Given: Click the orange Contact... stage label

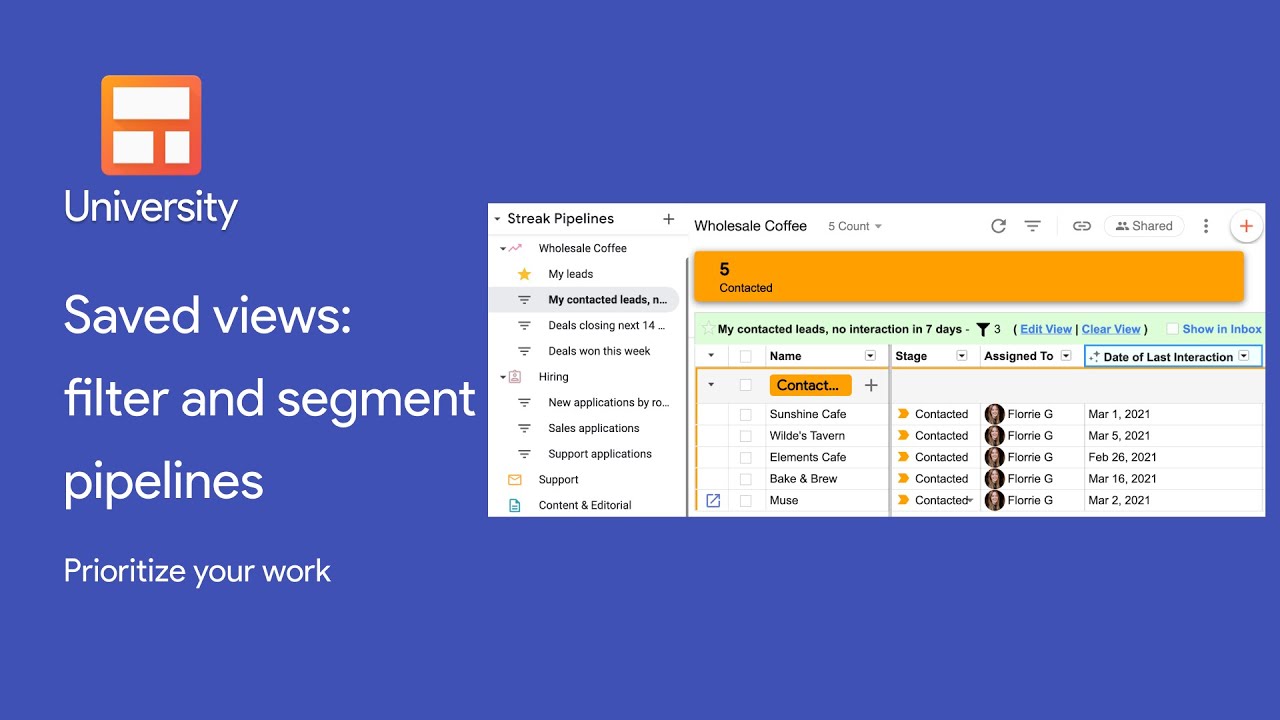Looking at the screenshot, I should pos(811,385).
